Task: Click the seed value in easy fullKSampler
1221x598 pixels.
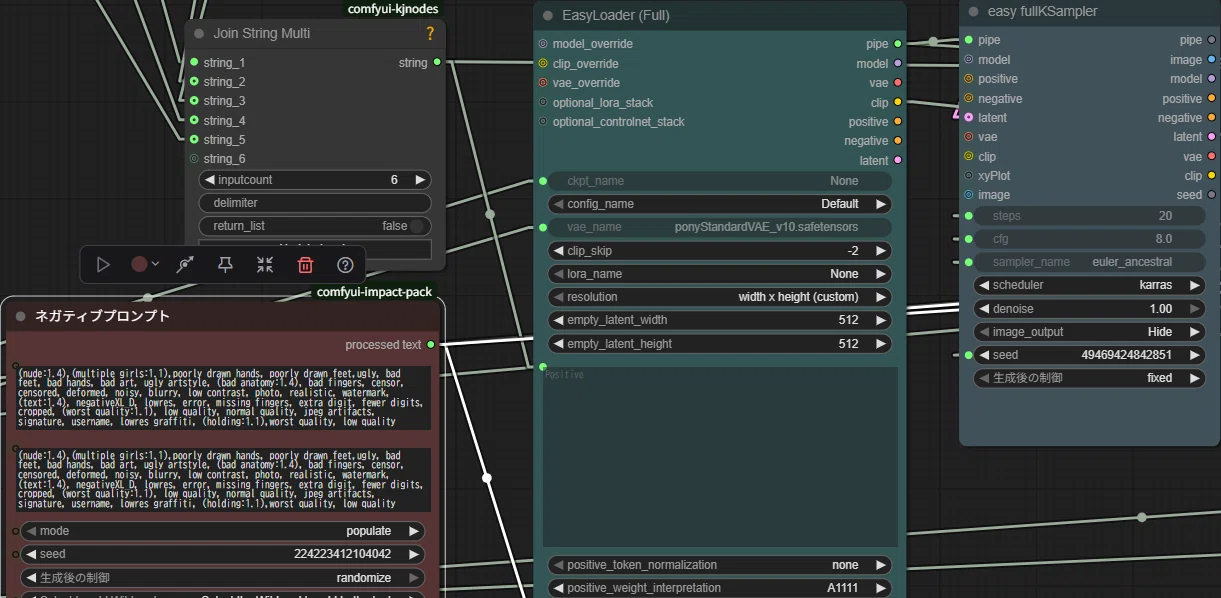Action: (1126, 355)
